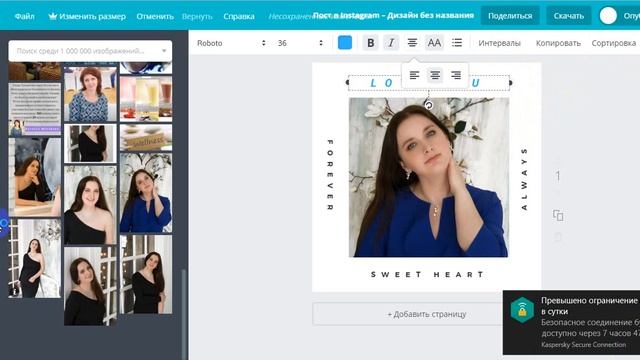The height and width of the screenshot is (360, 640).
Task: Choose center text alignment in popup
Action: click(435, 75)
